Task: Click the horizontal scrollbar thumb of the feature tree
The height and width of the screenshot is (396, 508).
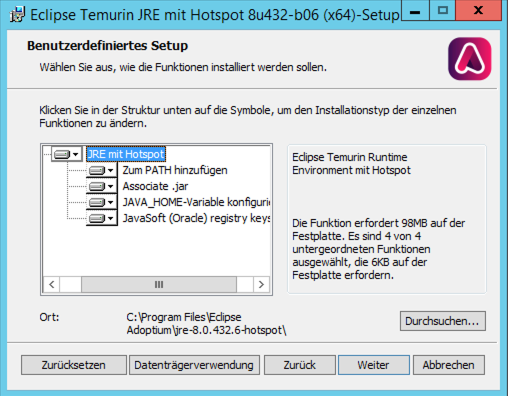Action: click(x=159, y=285)
